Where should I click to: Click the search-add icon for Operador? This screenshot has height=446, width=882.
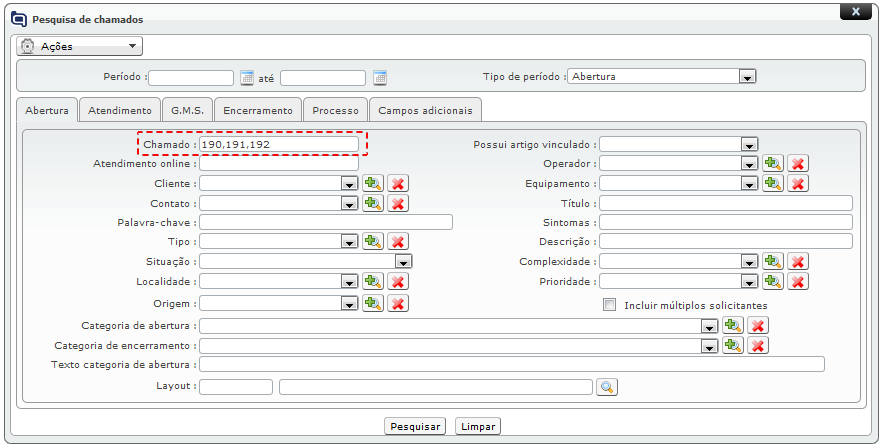tap(773, 163)
